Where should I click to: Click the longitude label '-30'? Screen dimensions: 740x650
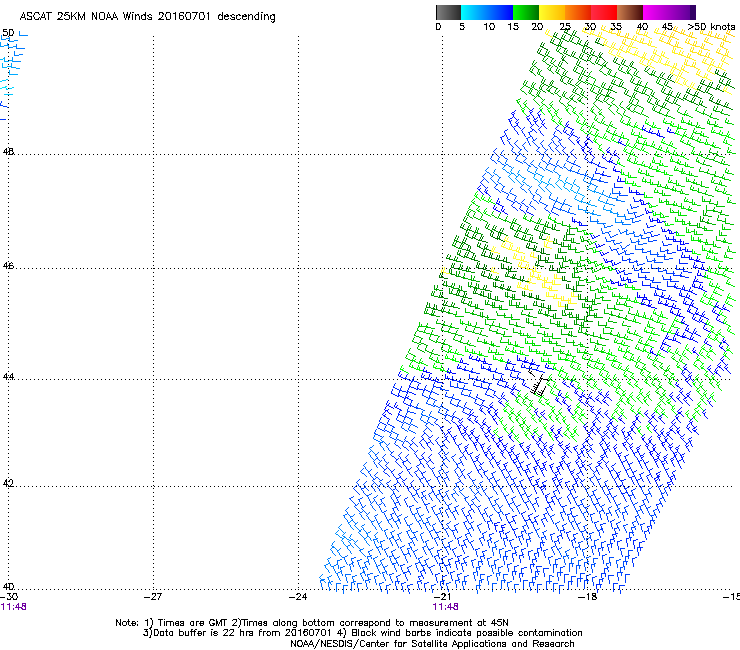[9, 597]
